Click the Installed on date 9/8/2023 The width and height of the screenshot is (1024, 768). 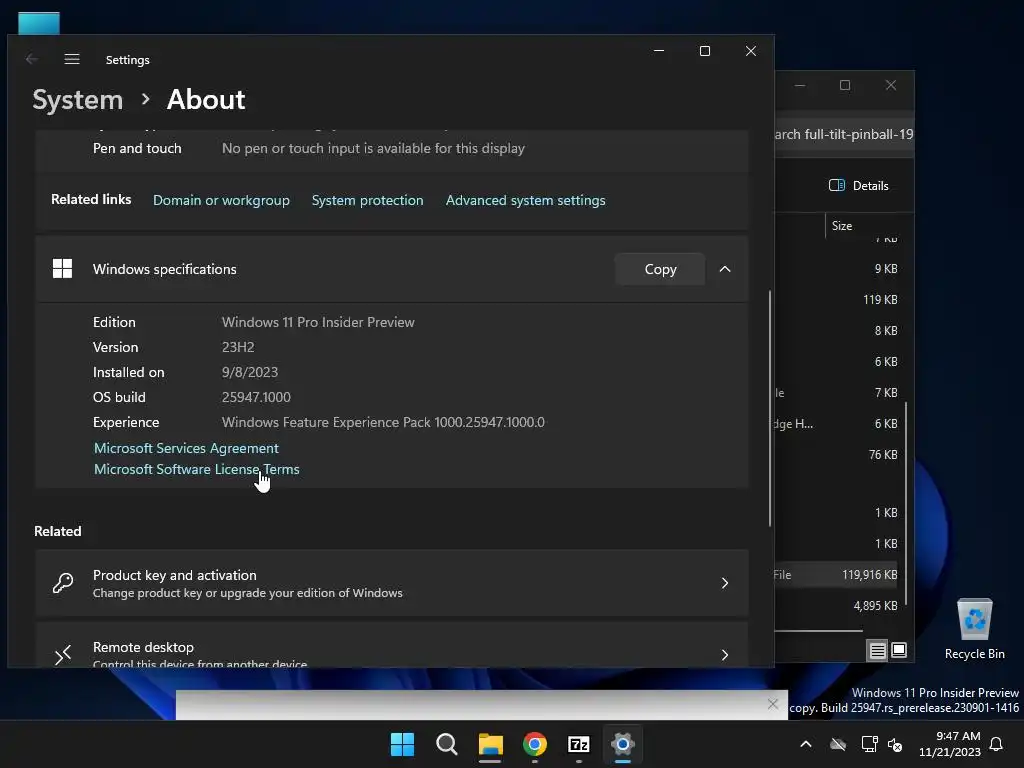249,372
